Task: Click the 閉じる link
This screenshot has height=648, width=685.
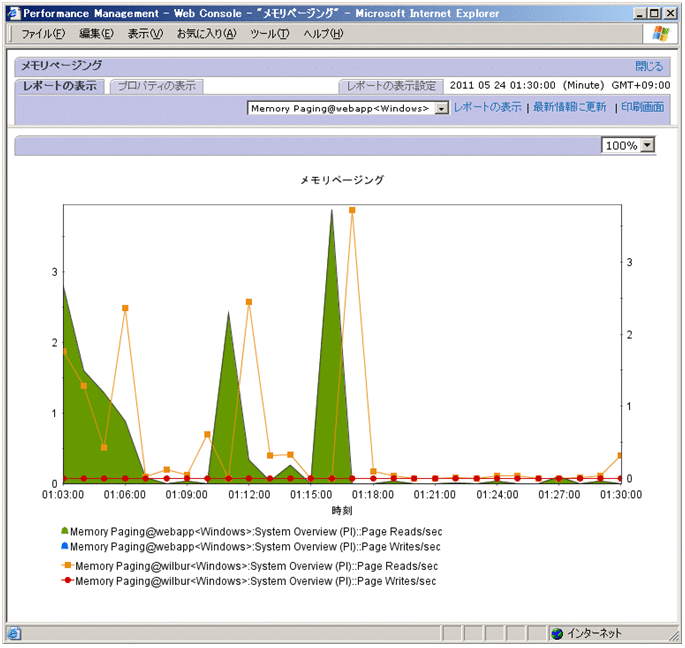Action: pyautogui.click(x=649, y=66)
